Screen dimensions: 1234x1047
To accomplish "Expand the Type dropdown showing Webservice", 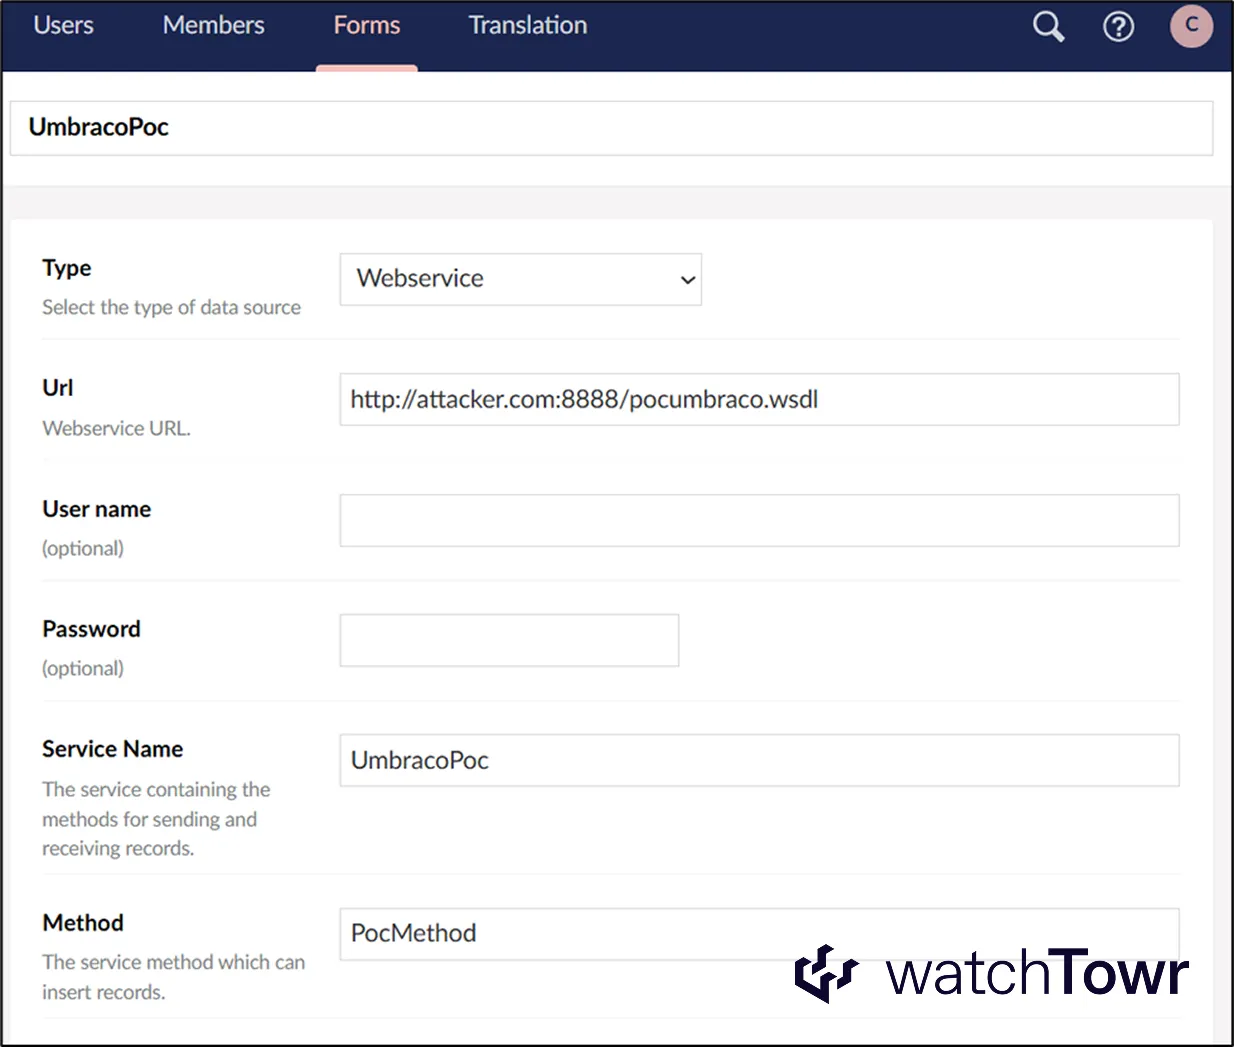I will click(x=520, y=279).
